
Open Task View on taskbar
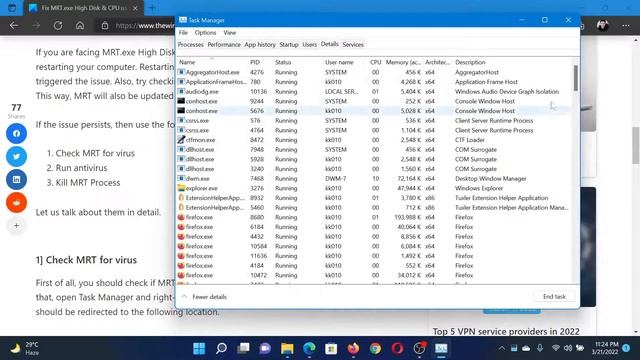point(243,348)
